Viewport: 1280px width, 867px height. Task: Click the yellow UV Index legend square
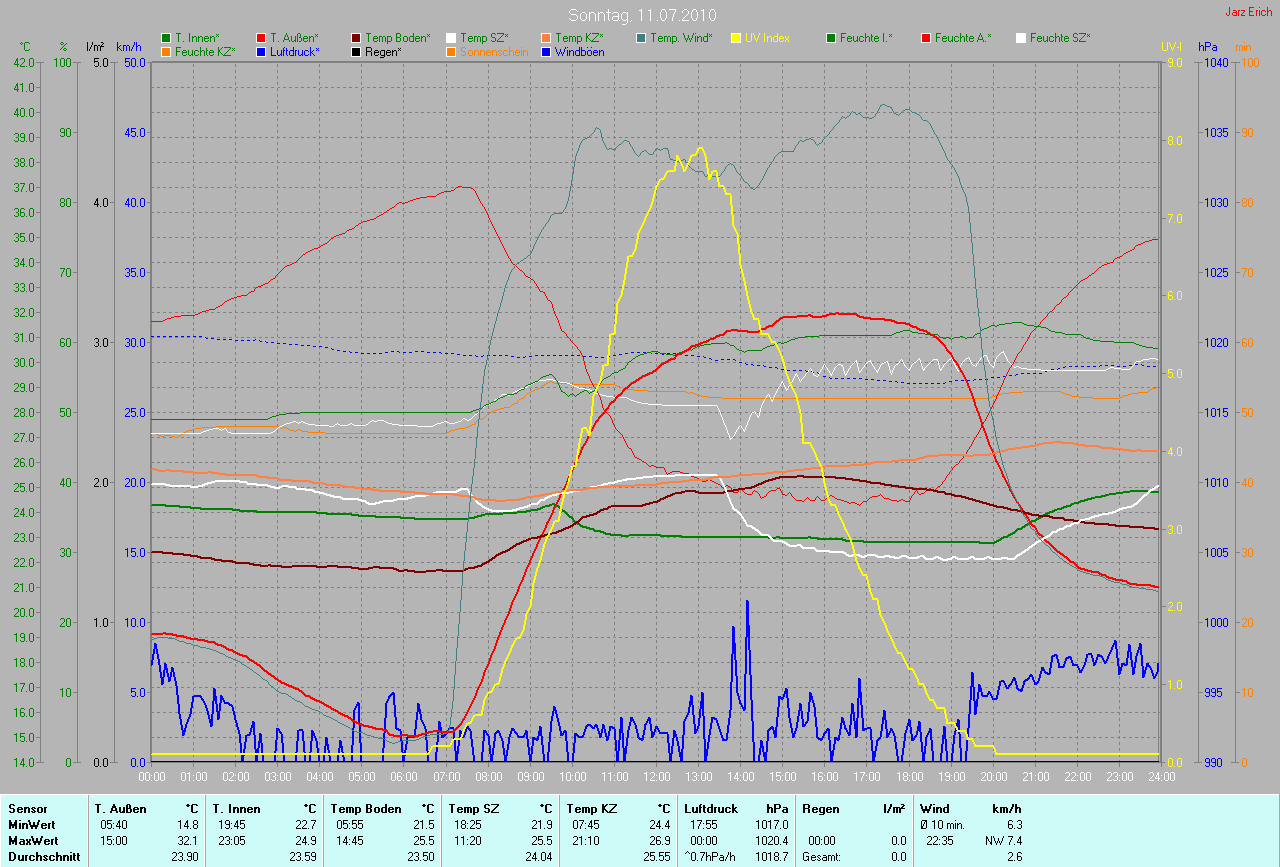[736, 38]
